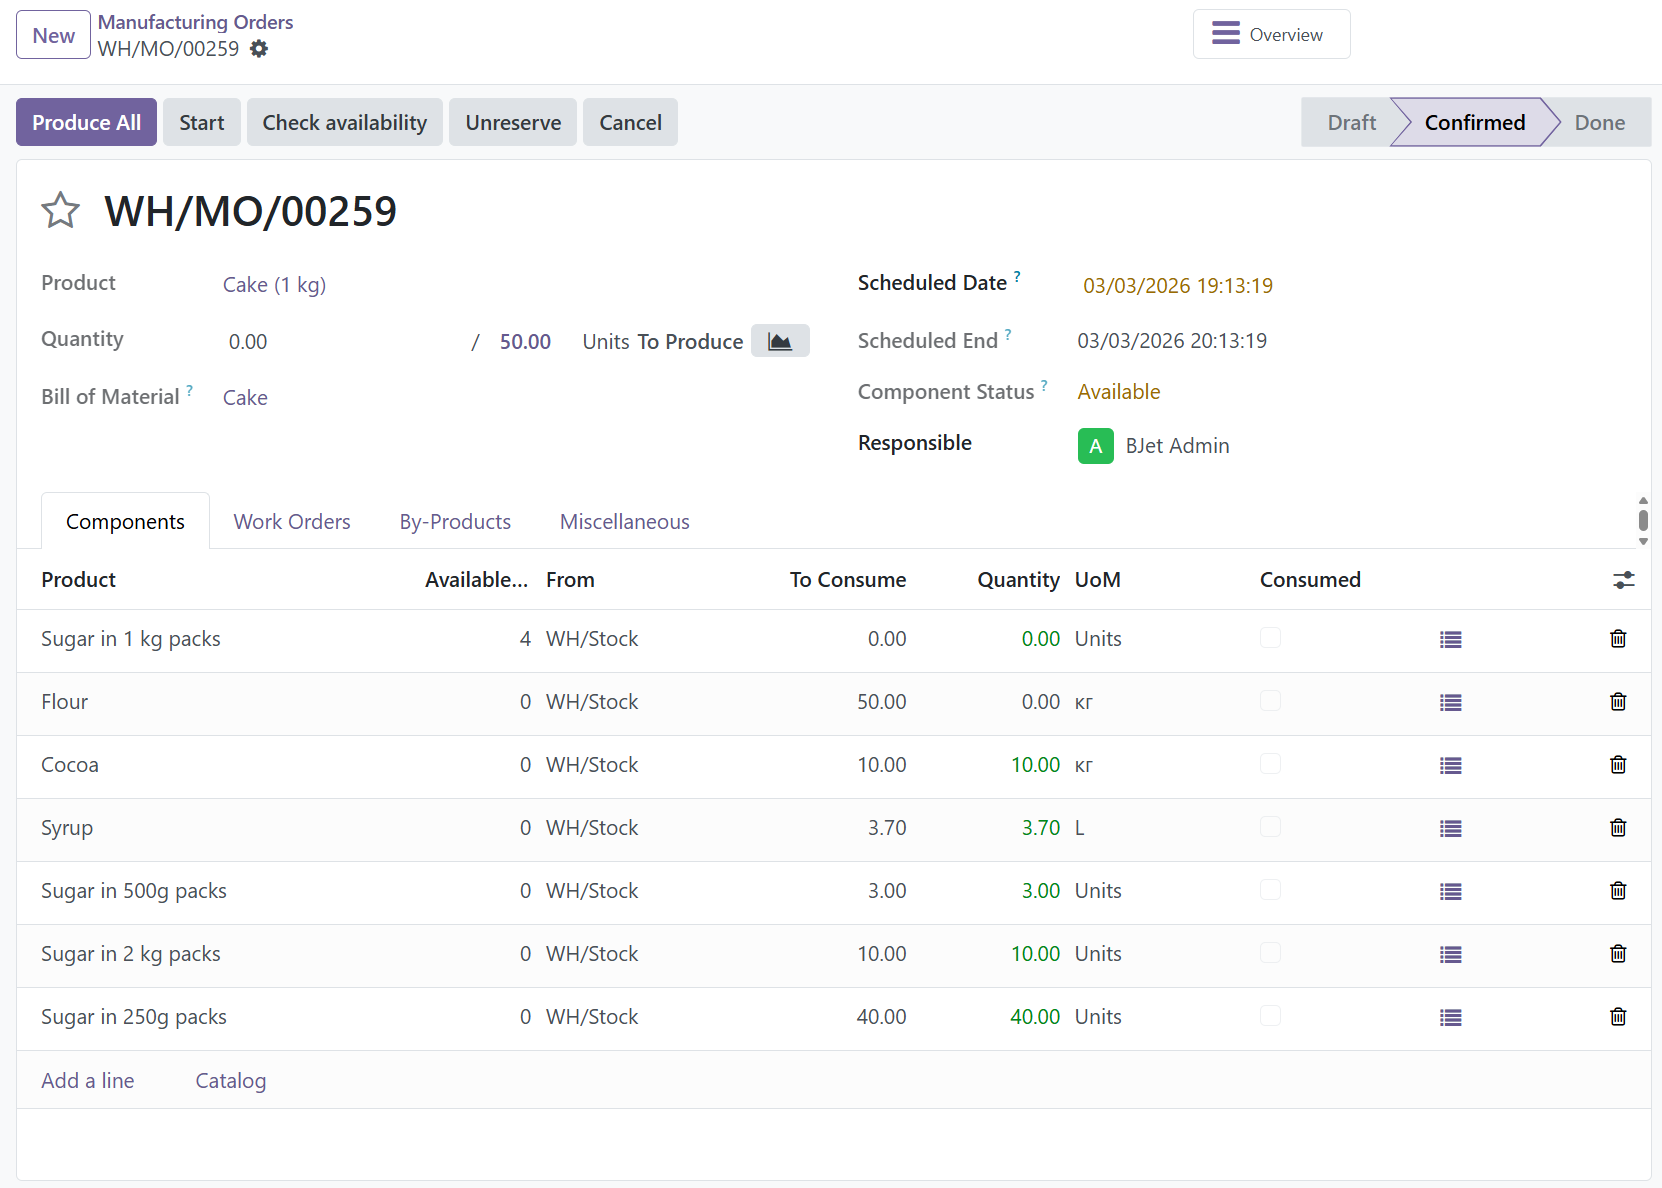Switch to the Work Orders tab

[292, 522]
